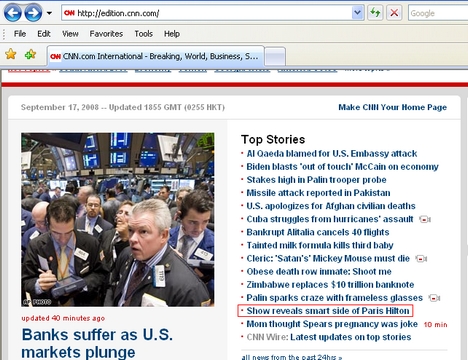Expand the address bar URL dropdown
This screenshot has height=360, width=468.
coord(357,13)
